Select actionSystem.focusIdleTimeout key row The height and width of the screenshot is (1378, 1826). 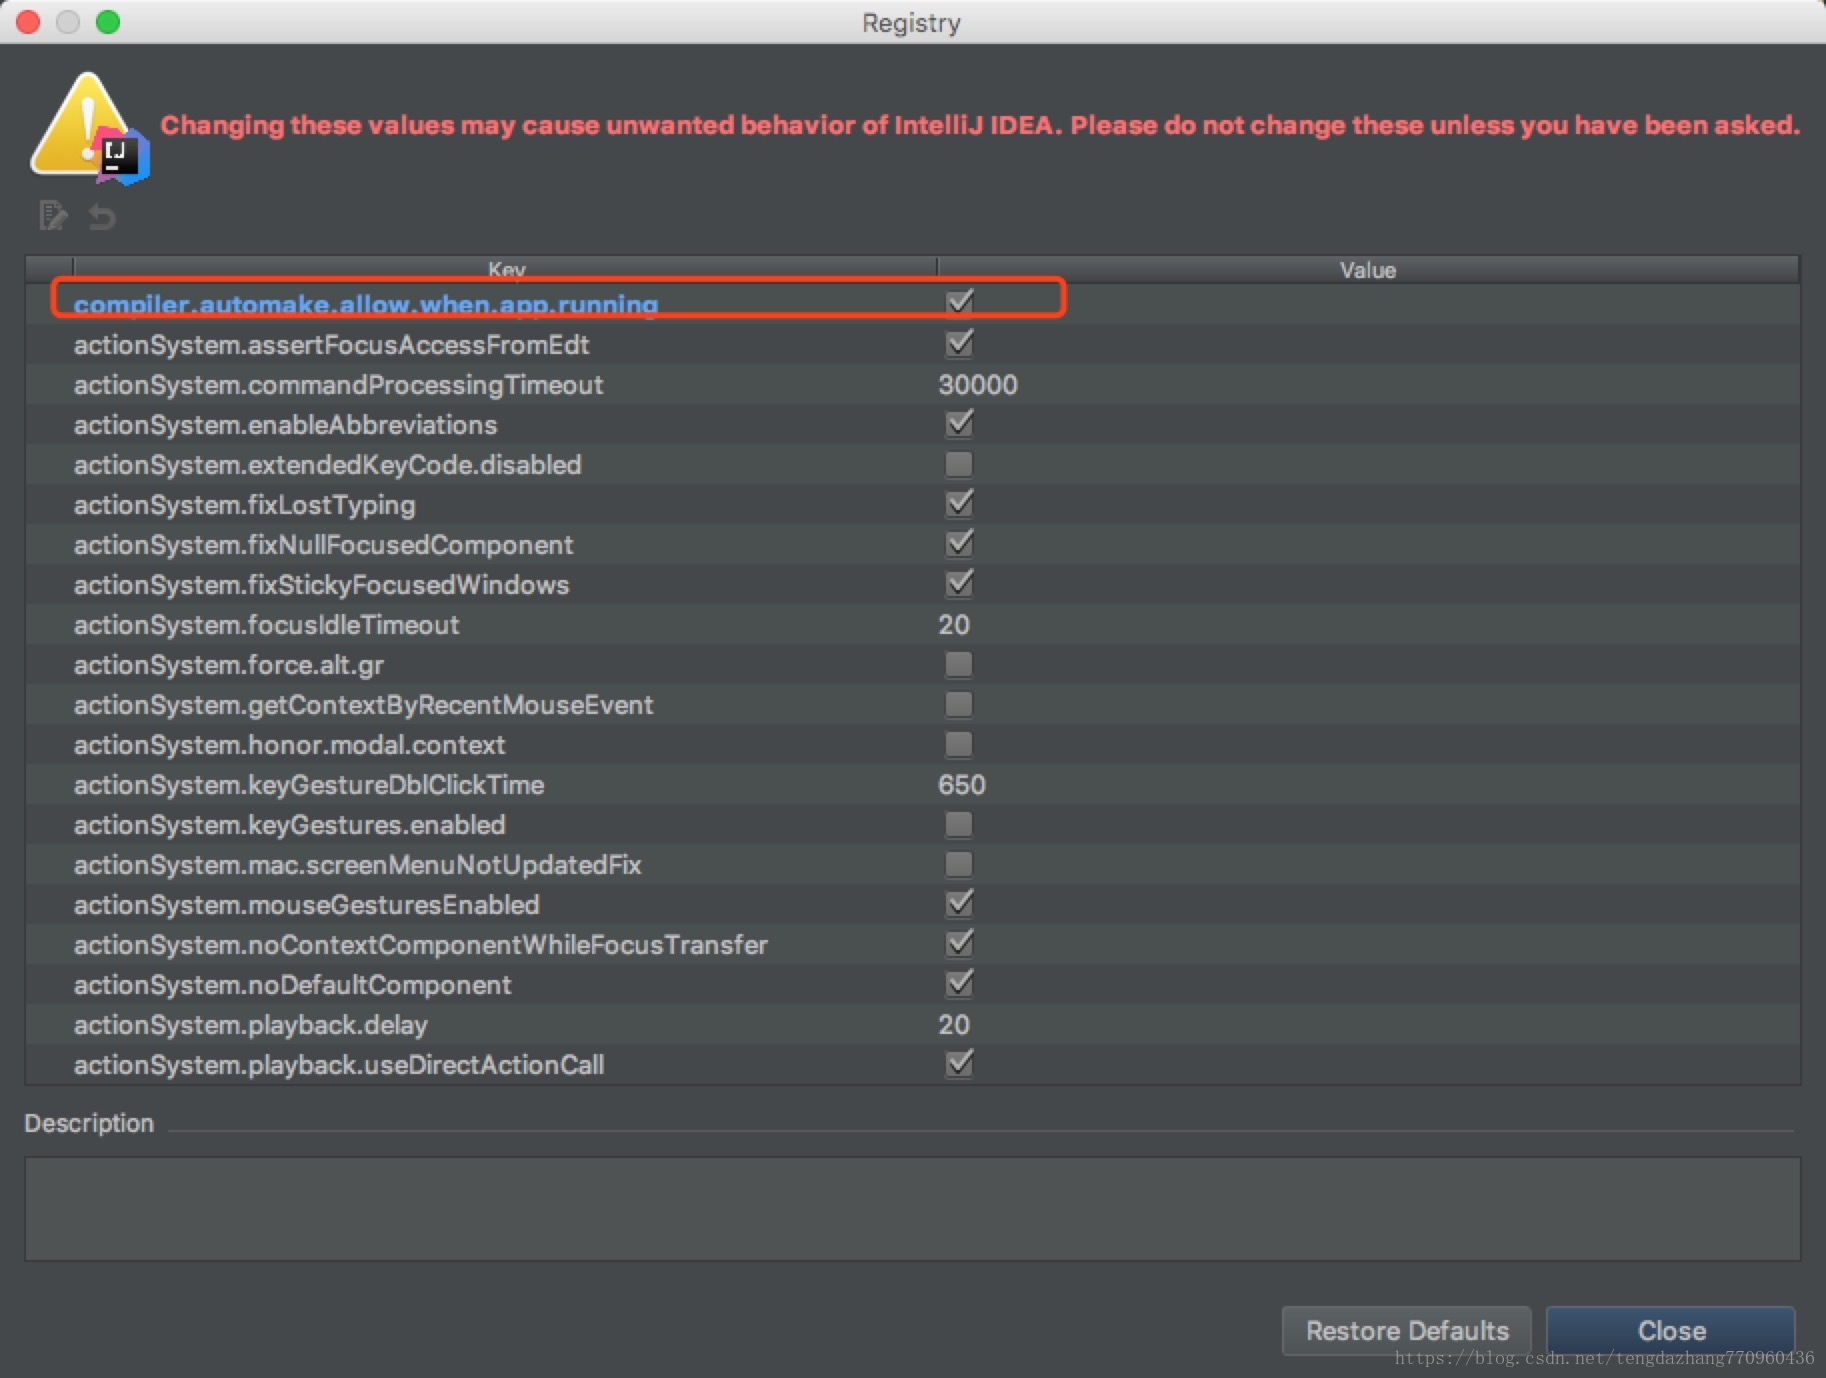912,624
